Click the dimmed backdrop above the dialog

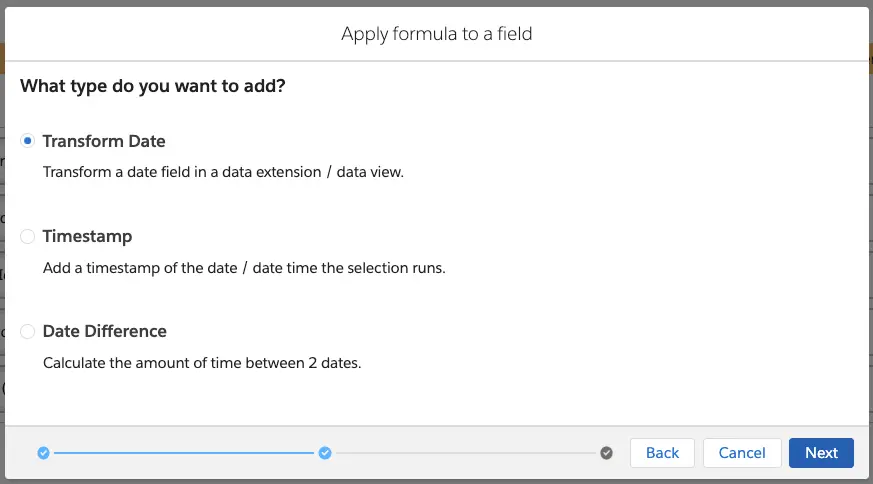click(436, 3)
